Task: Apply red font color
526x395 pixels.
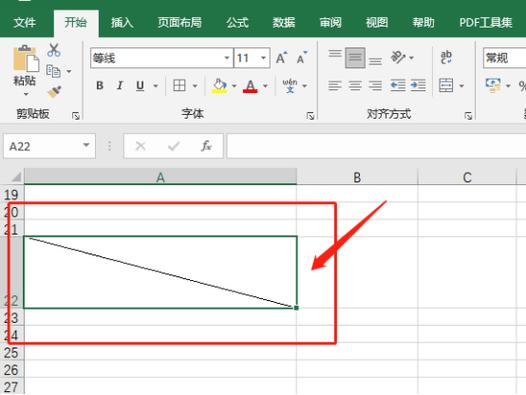Action: (x=250, y=86)
